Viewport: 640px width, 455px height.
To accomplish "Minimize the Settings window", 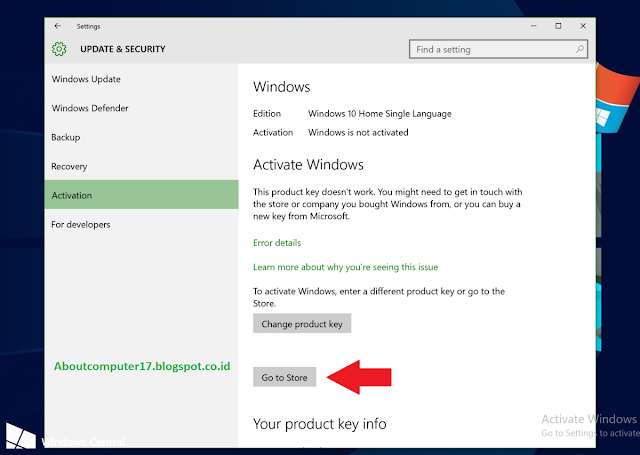I will pyautogui.click(x=533, y=26).
